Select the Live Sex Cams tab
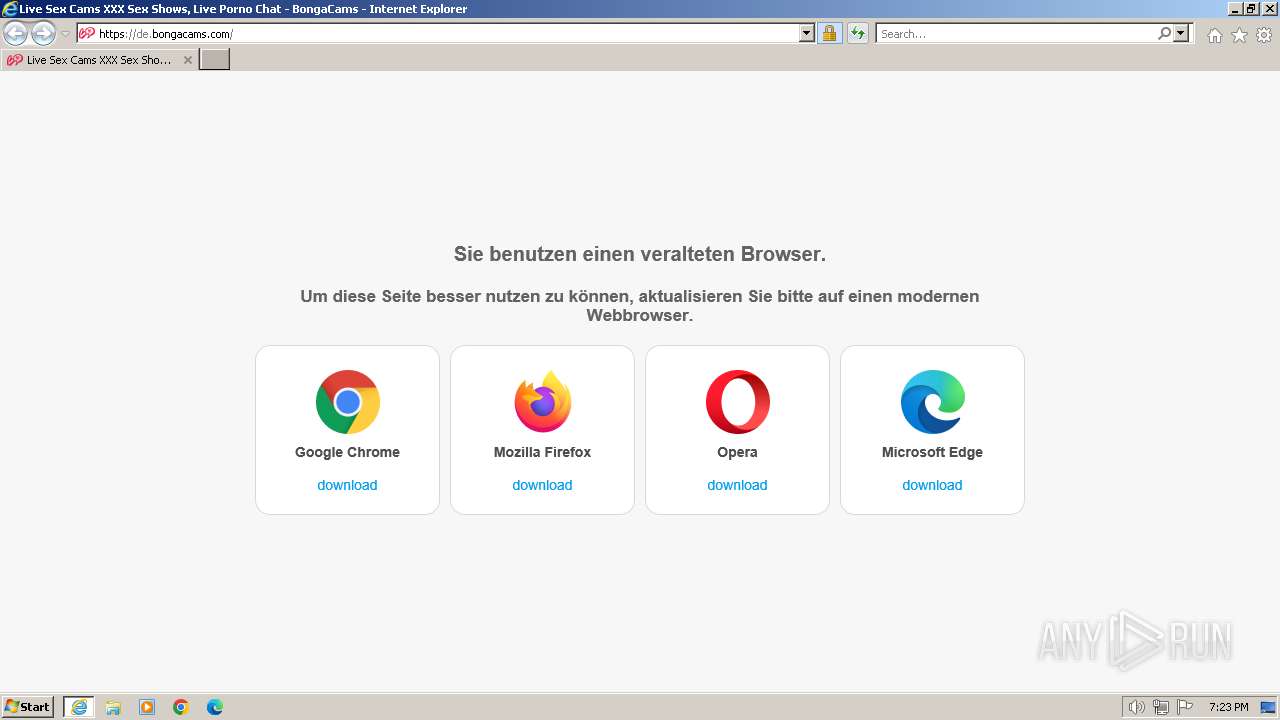The image size is (1280, 720). pos(99,60)
